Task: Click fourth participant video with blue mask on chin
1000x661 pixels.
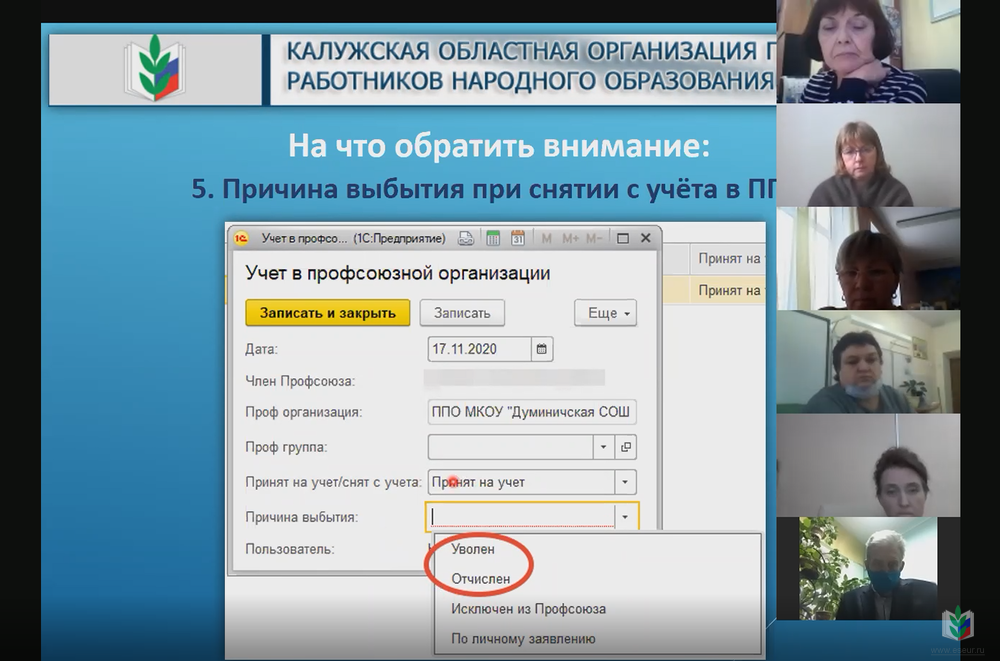Action: pos(868,362)
